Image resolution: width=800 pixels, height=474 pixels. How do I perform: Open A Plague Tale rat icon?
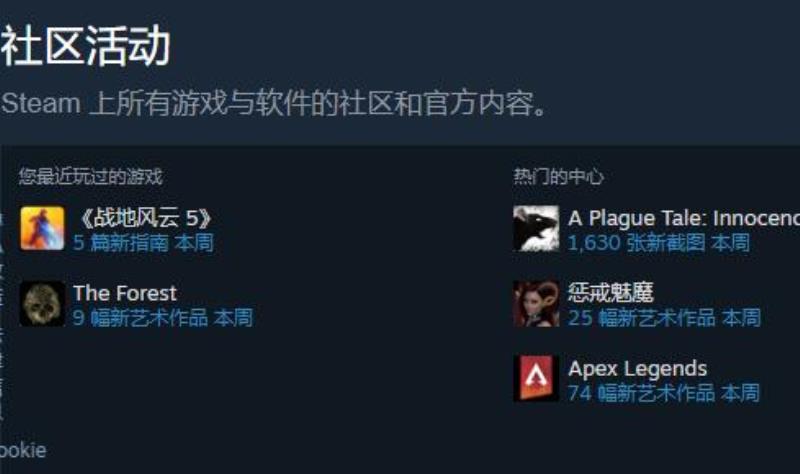[536, 228]
